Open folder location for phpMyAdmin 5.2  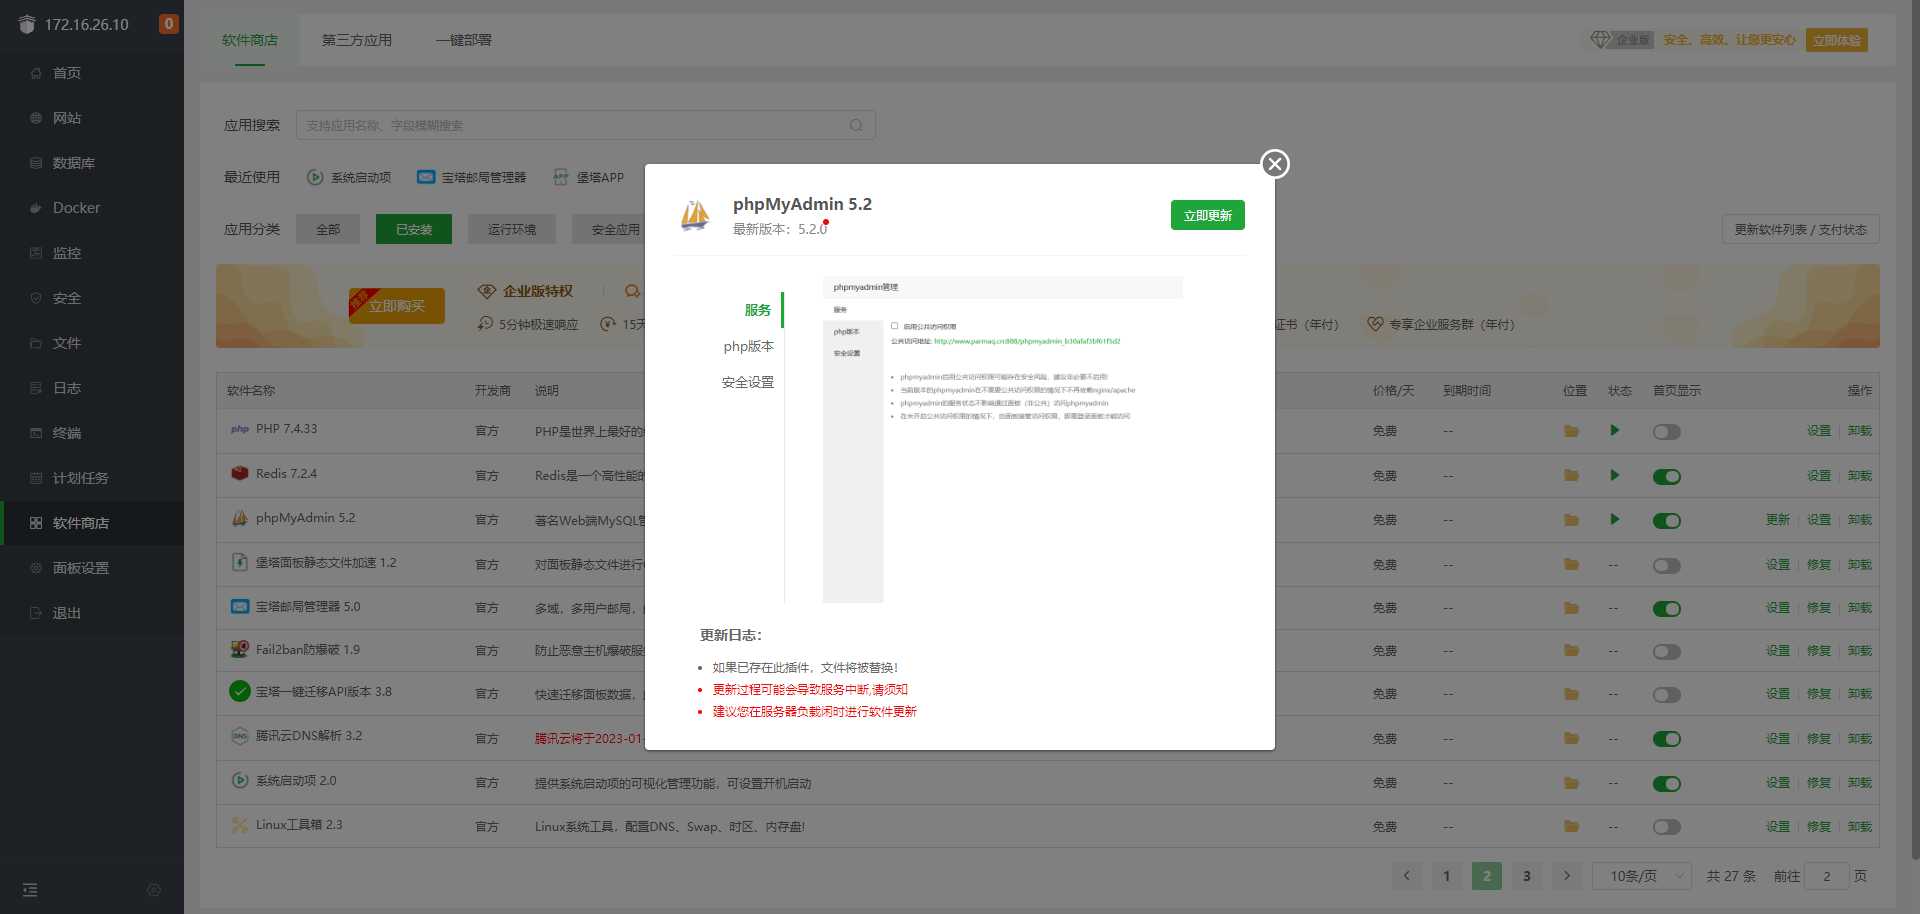tap(1572, 520)
